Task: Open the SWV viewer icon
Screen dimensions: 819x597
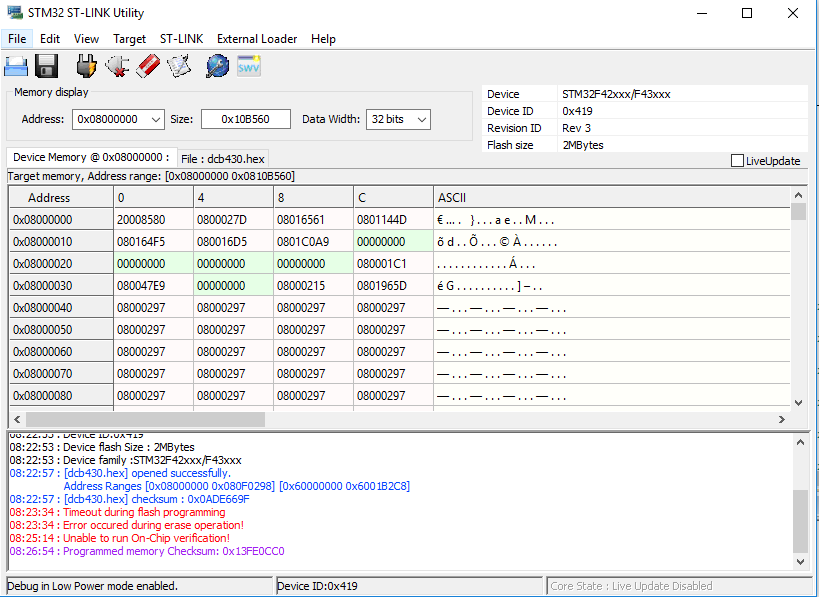Action: [x=249, y=66]
